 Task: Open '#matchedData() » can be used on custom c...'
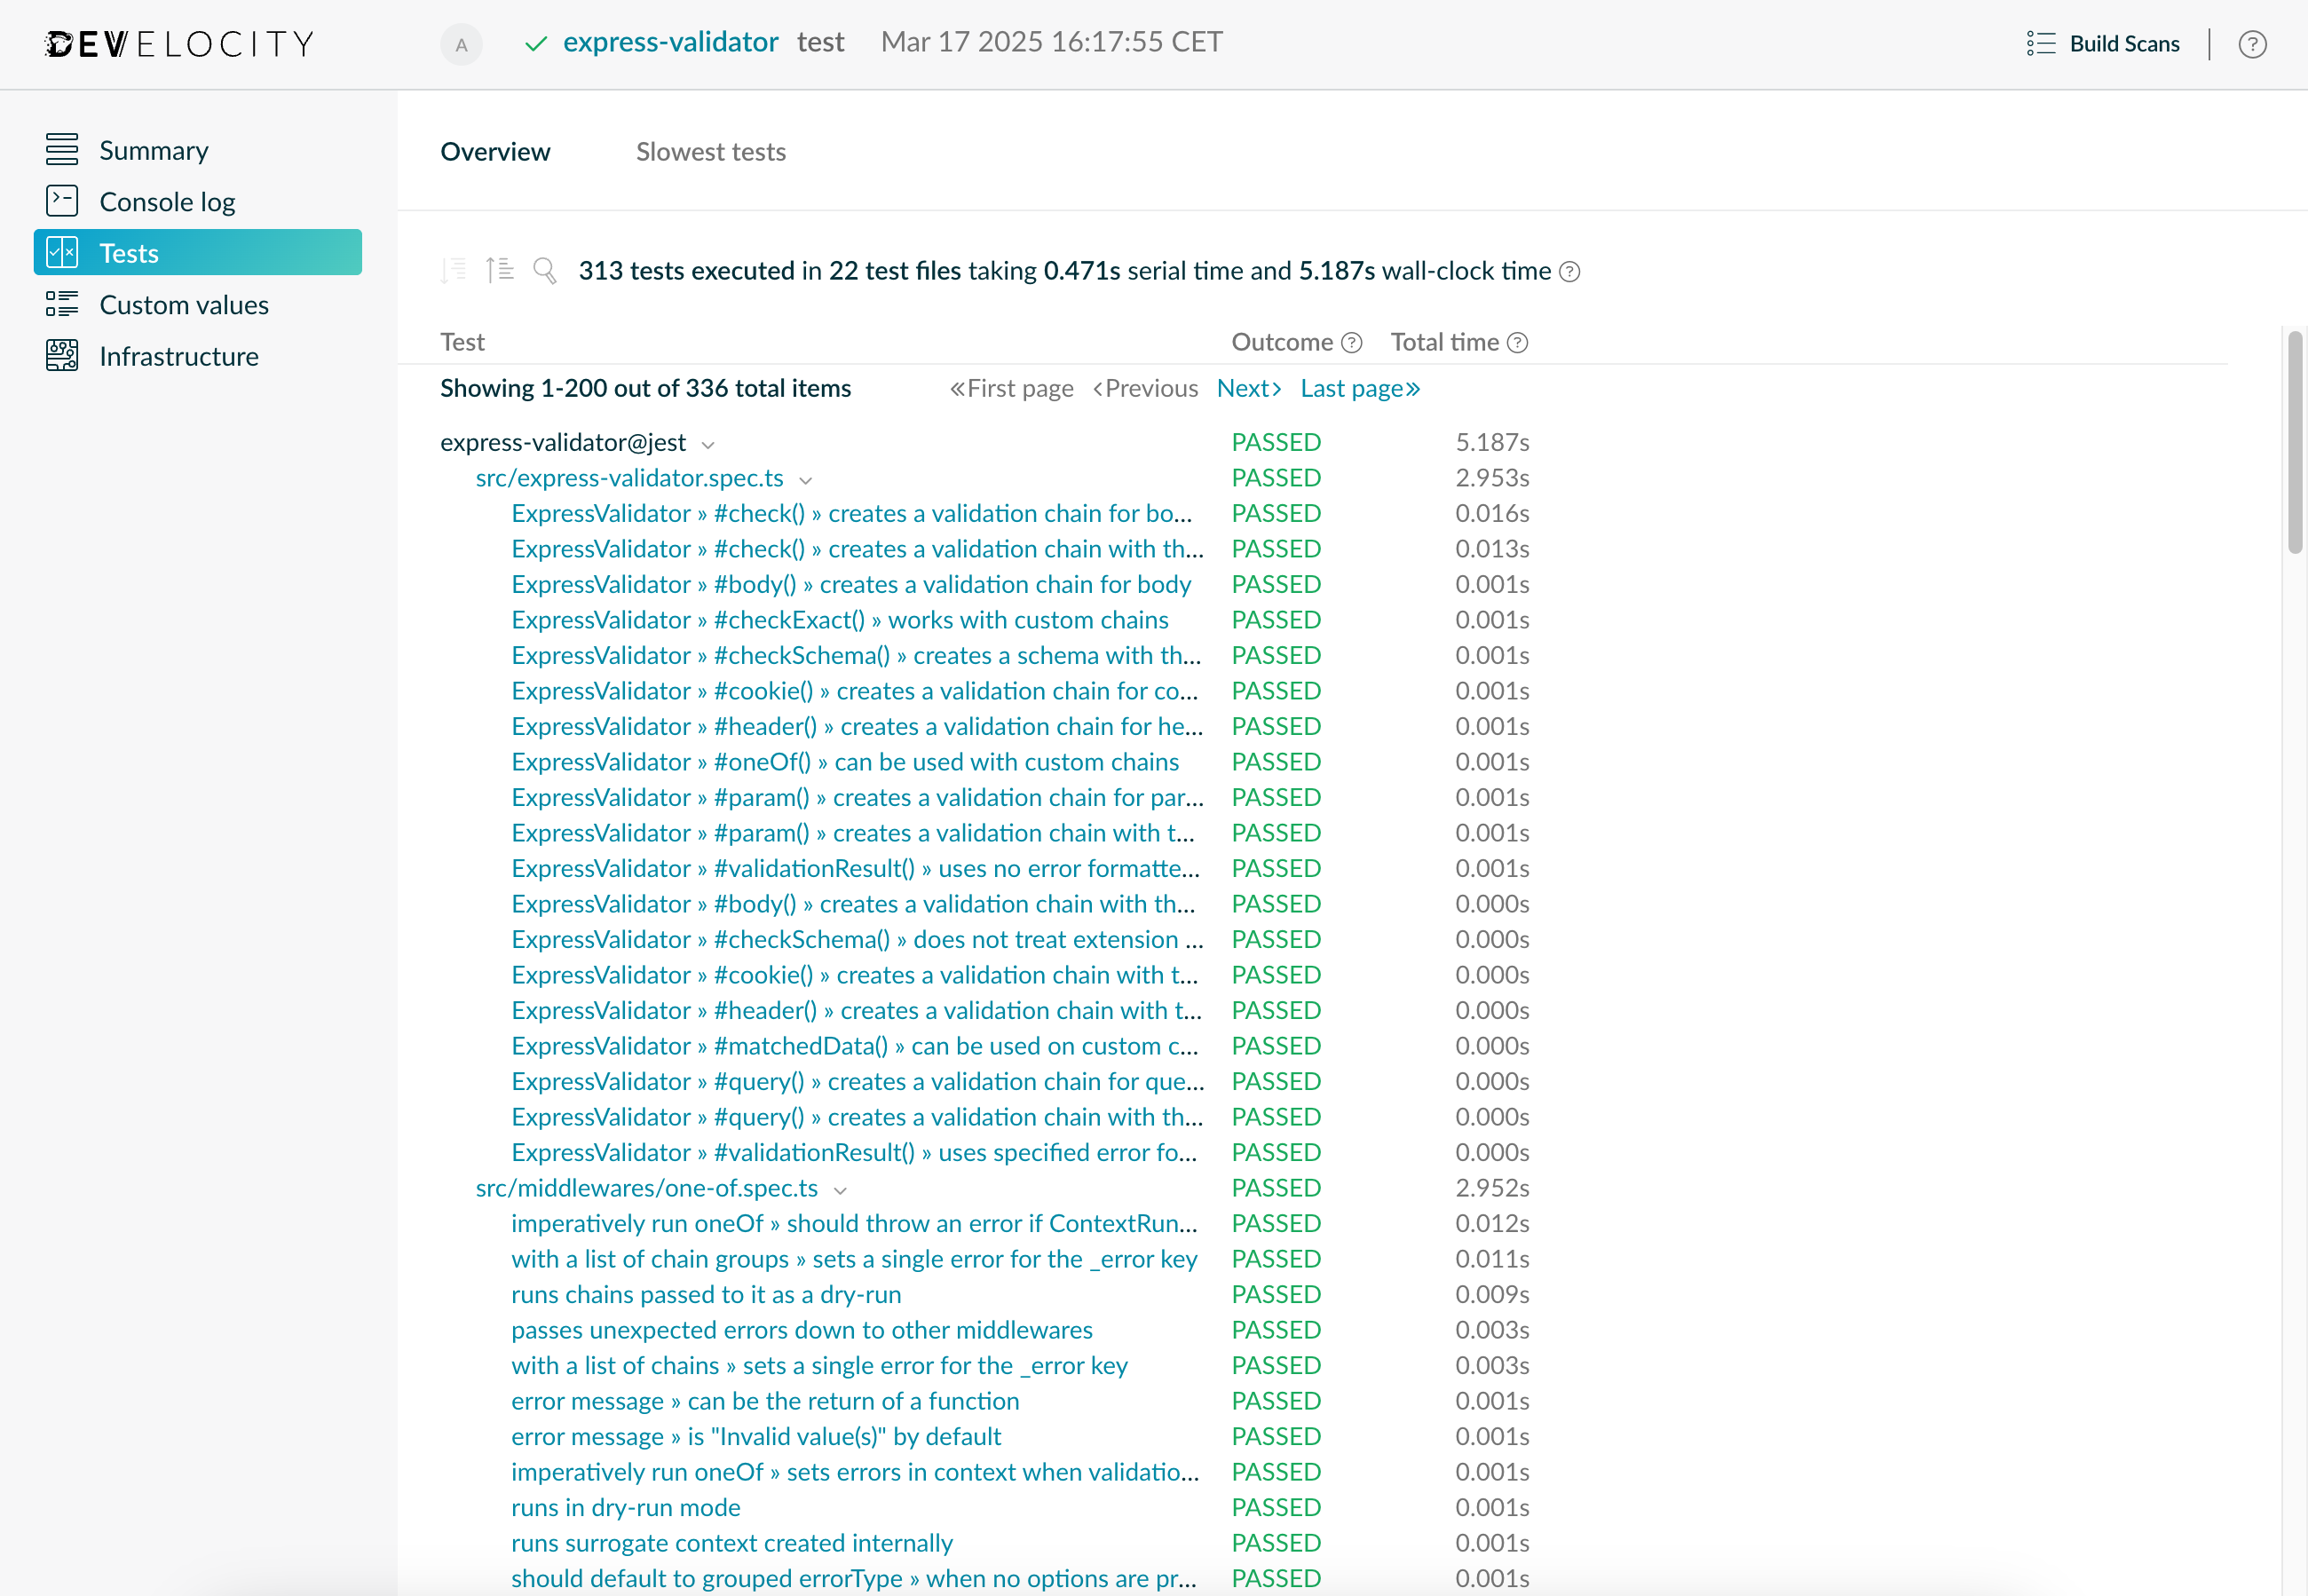[855, 1046]
